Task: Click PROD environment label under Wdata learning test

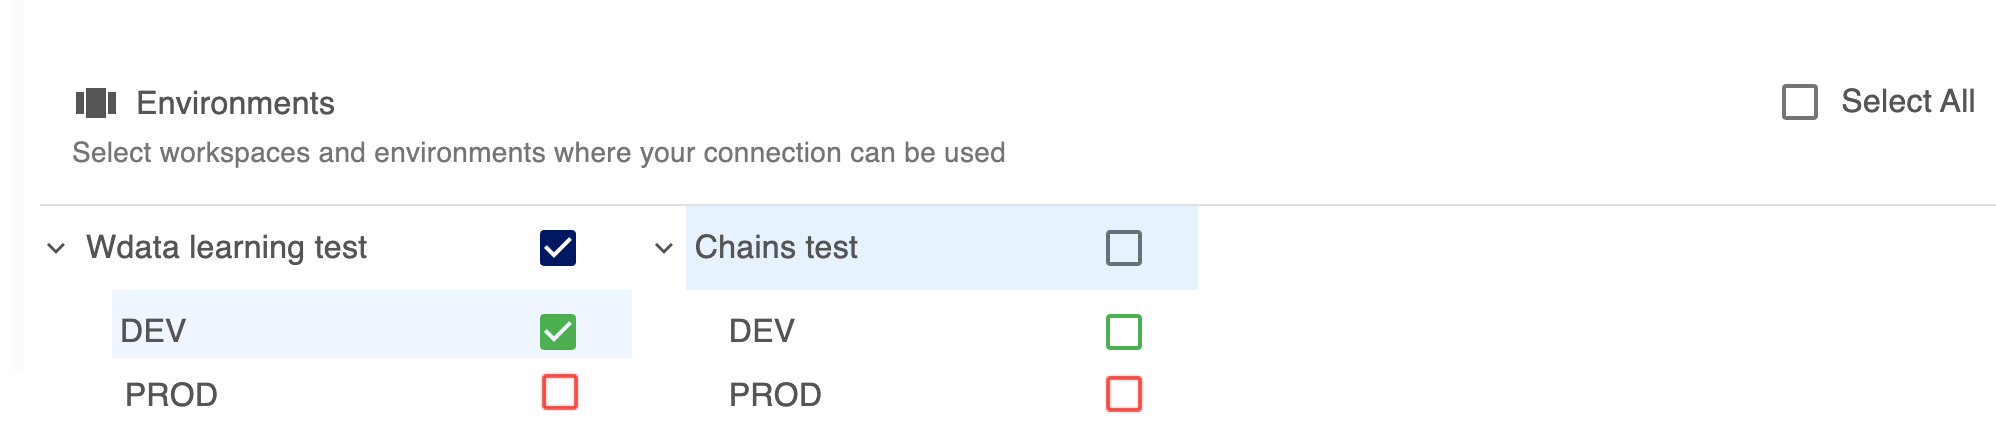Action: (171, 395)
